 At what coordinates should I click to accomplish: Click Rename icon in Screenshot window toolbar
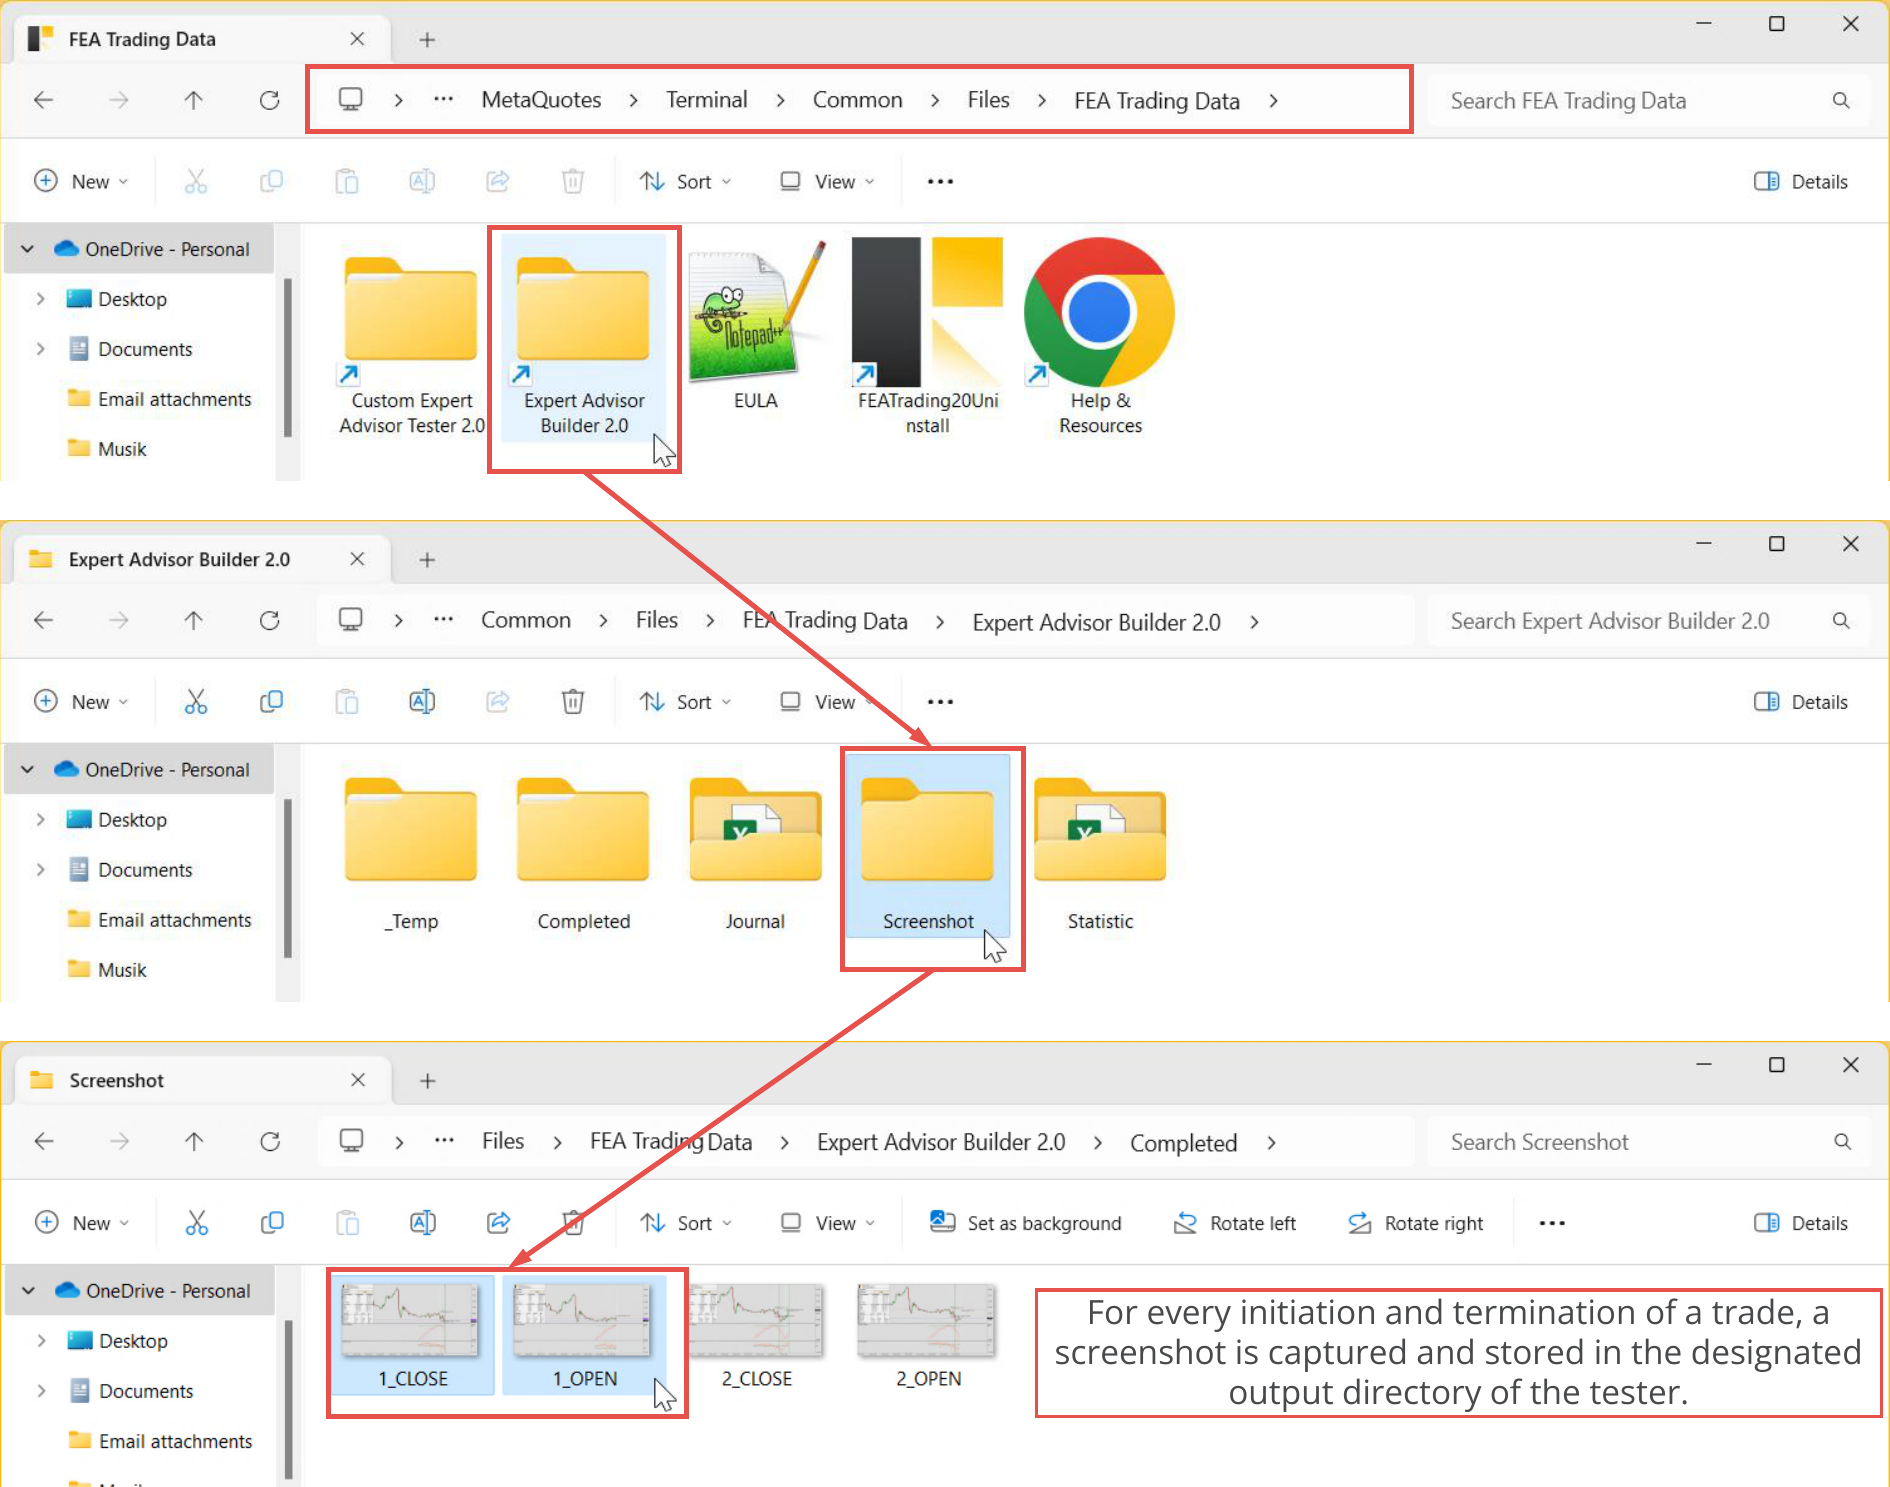pyautogui.click(x=423, y=1223)
